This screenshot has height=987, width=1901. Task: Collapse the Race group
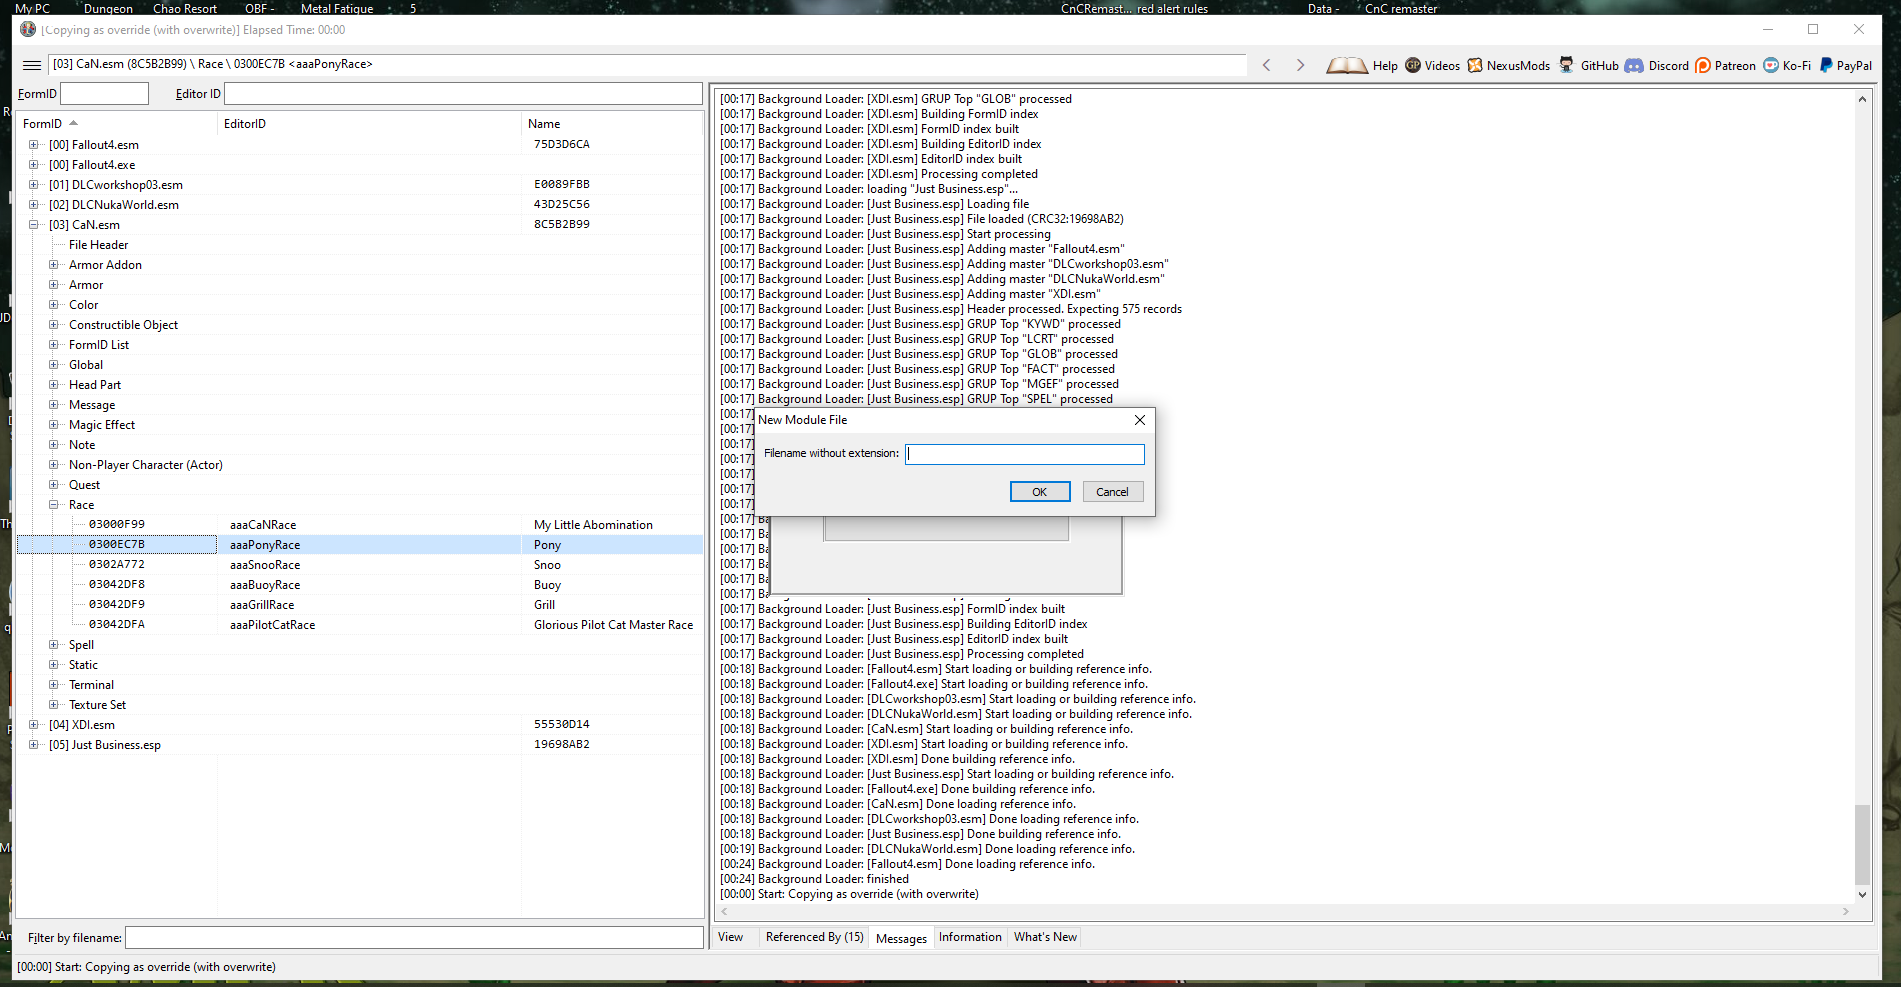tap(53, 505)
